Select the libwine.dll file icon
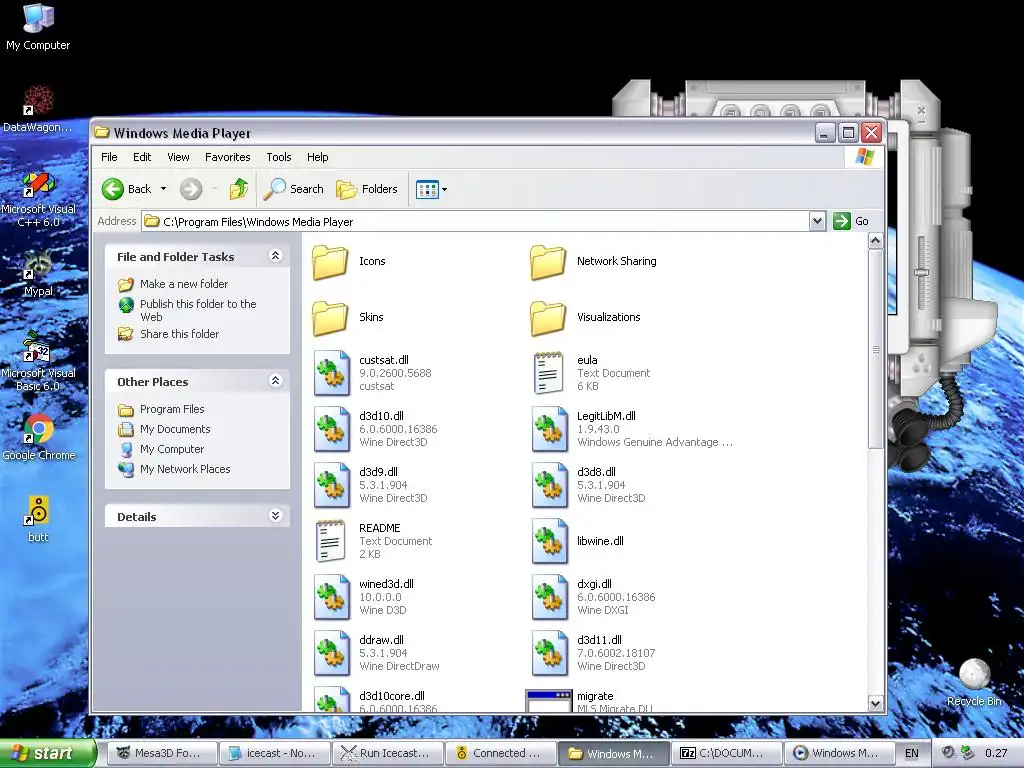 [550, 541]
